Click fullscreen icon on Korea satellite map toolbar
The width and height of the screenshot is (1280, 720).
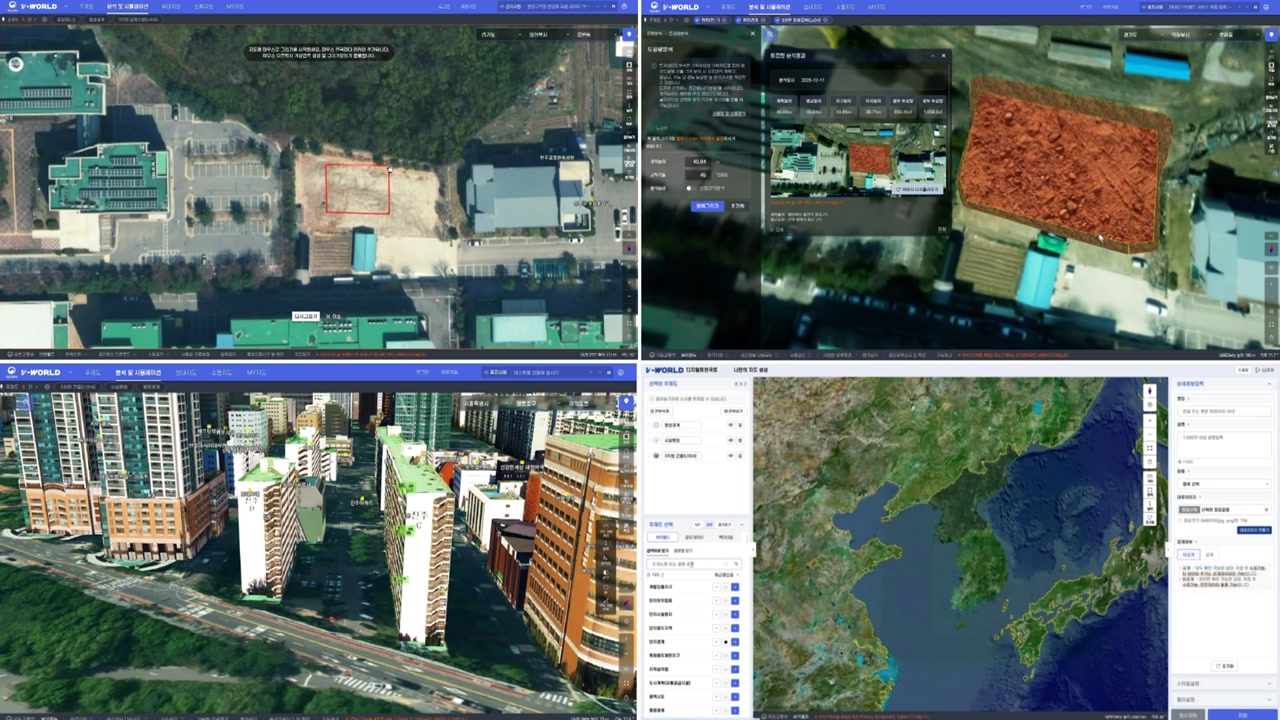[1150, 448]
